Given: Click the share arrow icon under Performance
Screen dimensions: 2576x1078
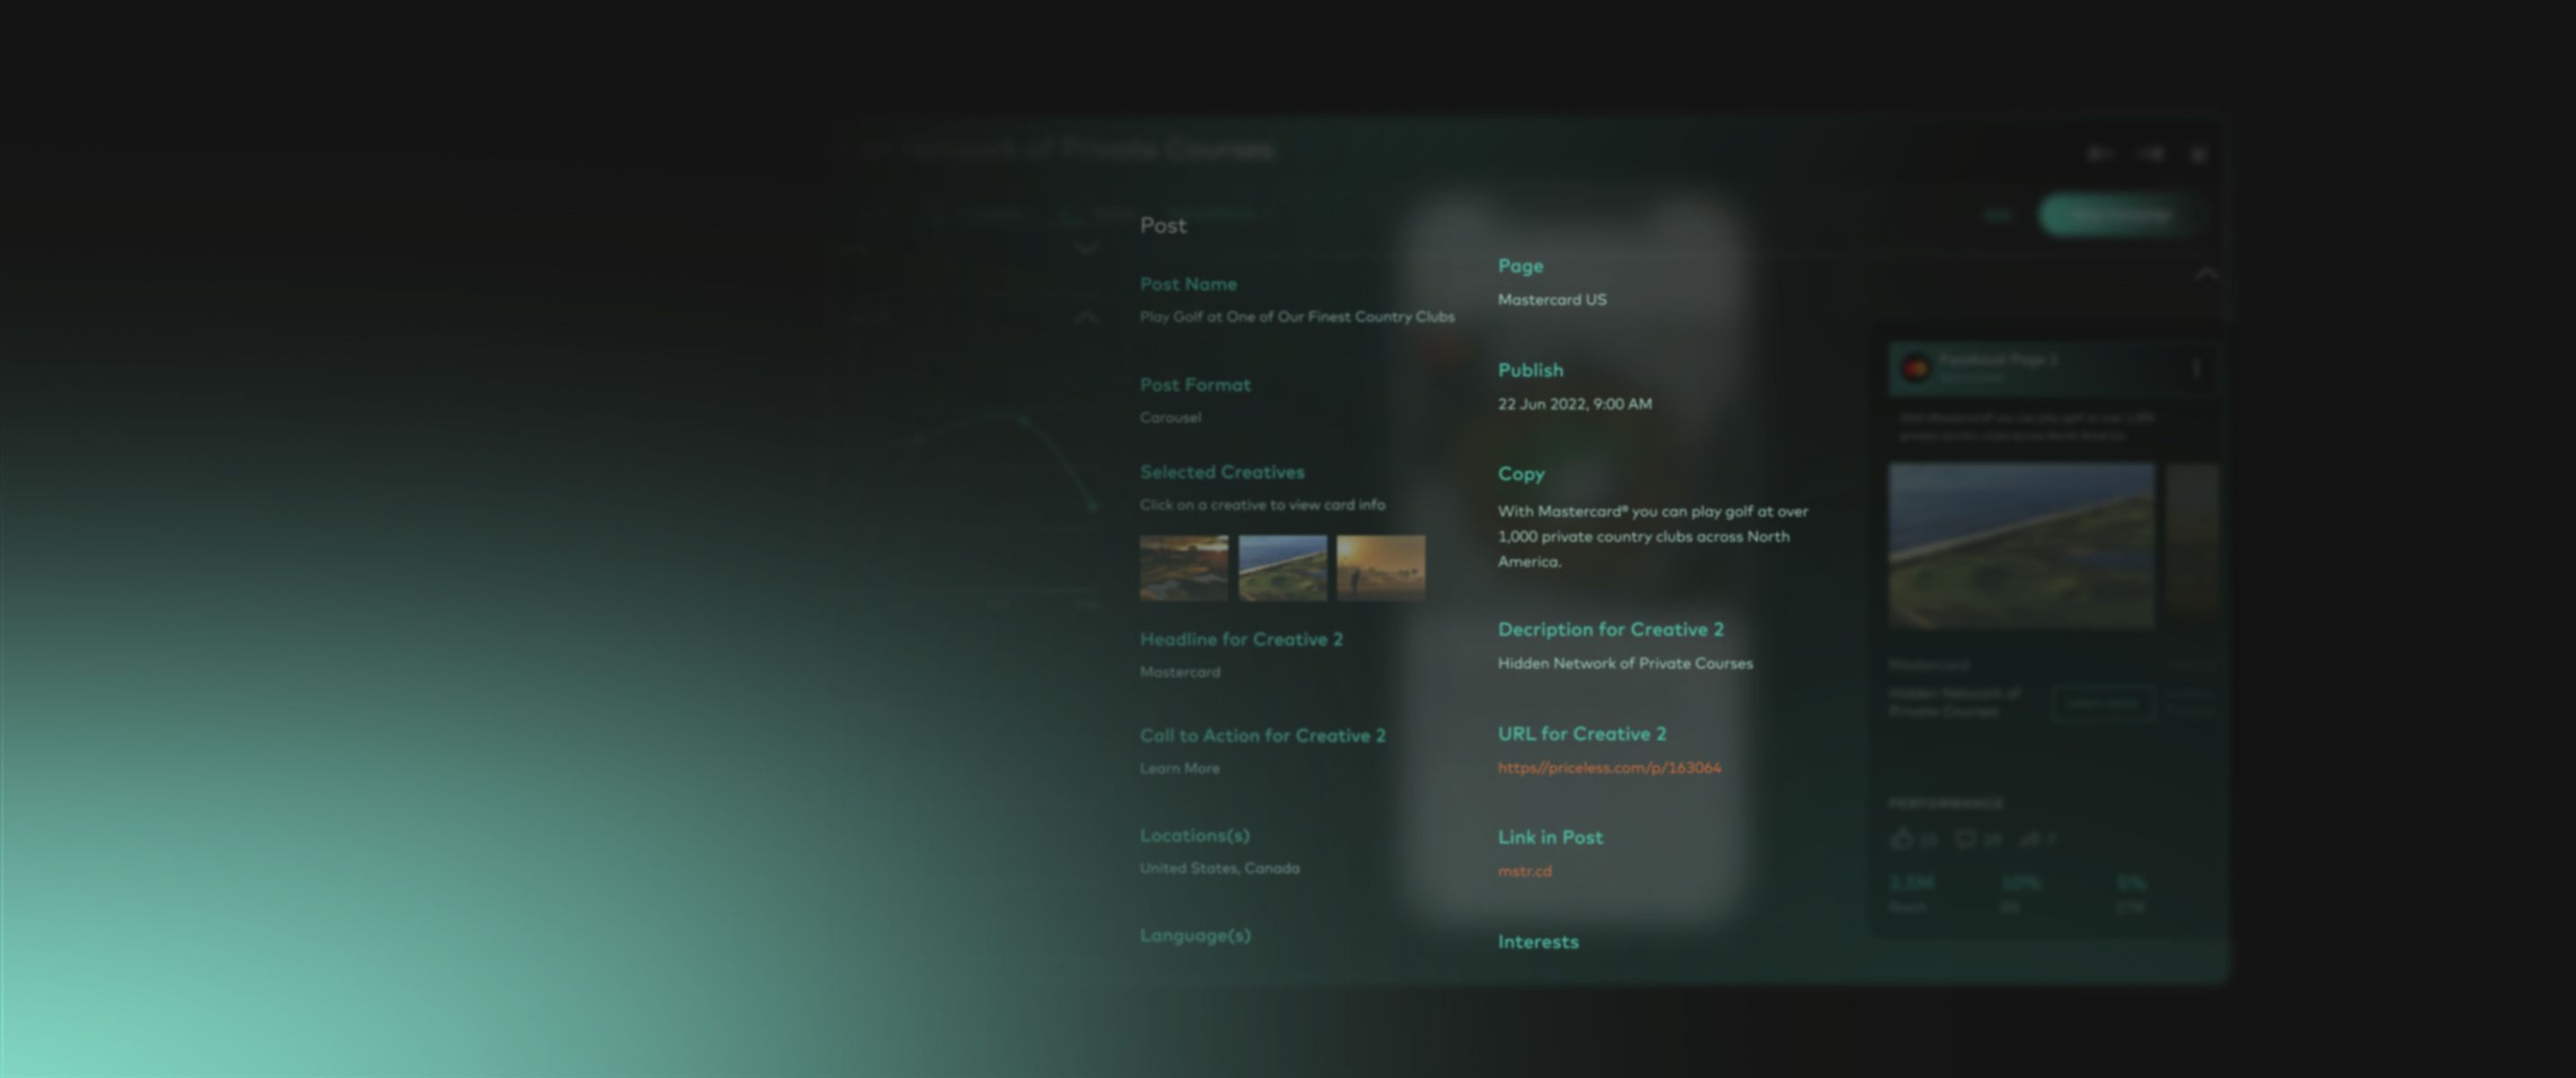Looking at the screenshot, I should [x=2029, y=839].
